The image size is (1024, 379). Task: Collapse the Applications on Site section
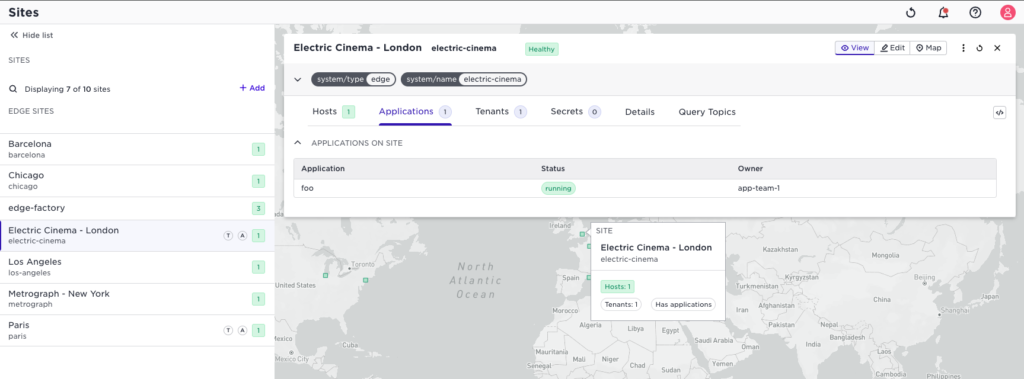[298, 142]
